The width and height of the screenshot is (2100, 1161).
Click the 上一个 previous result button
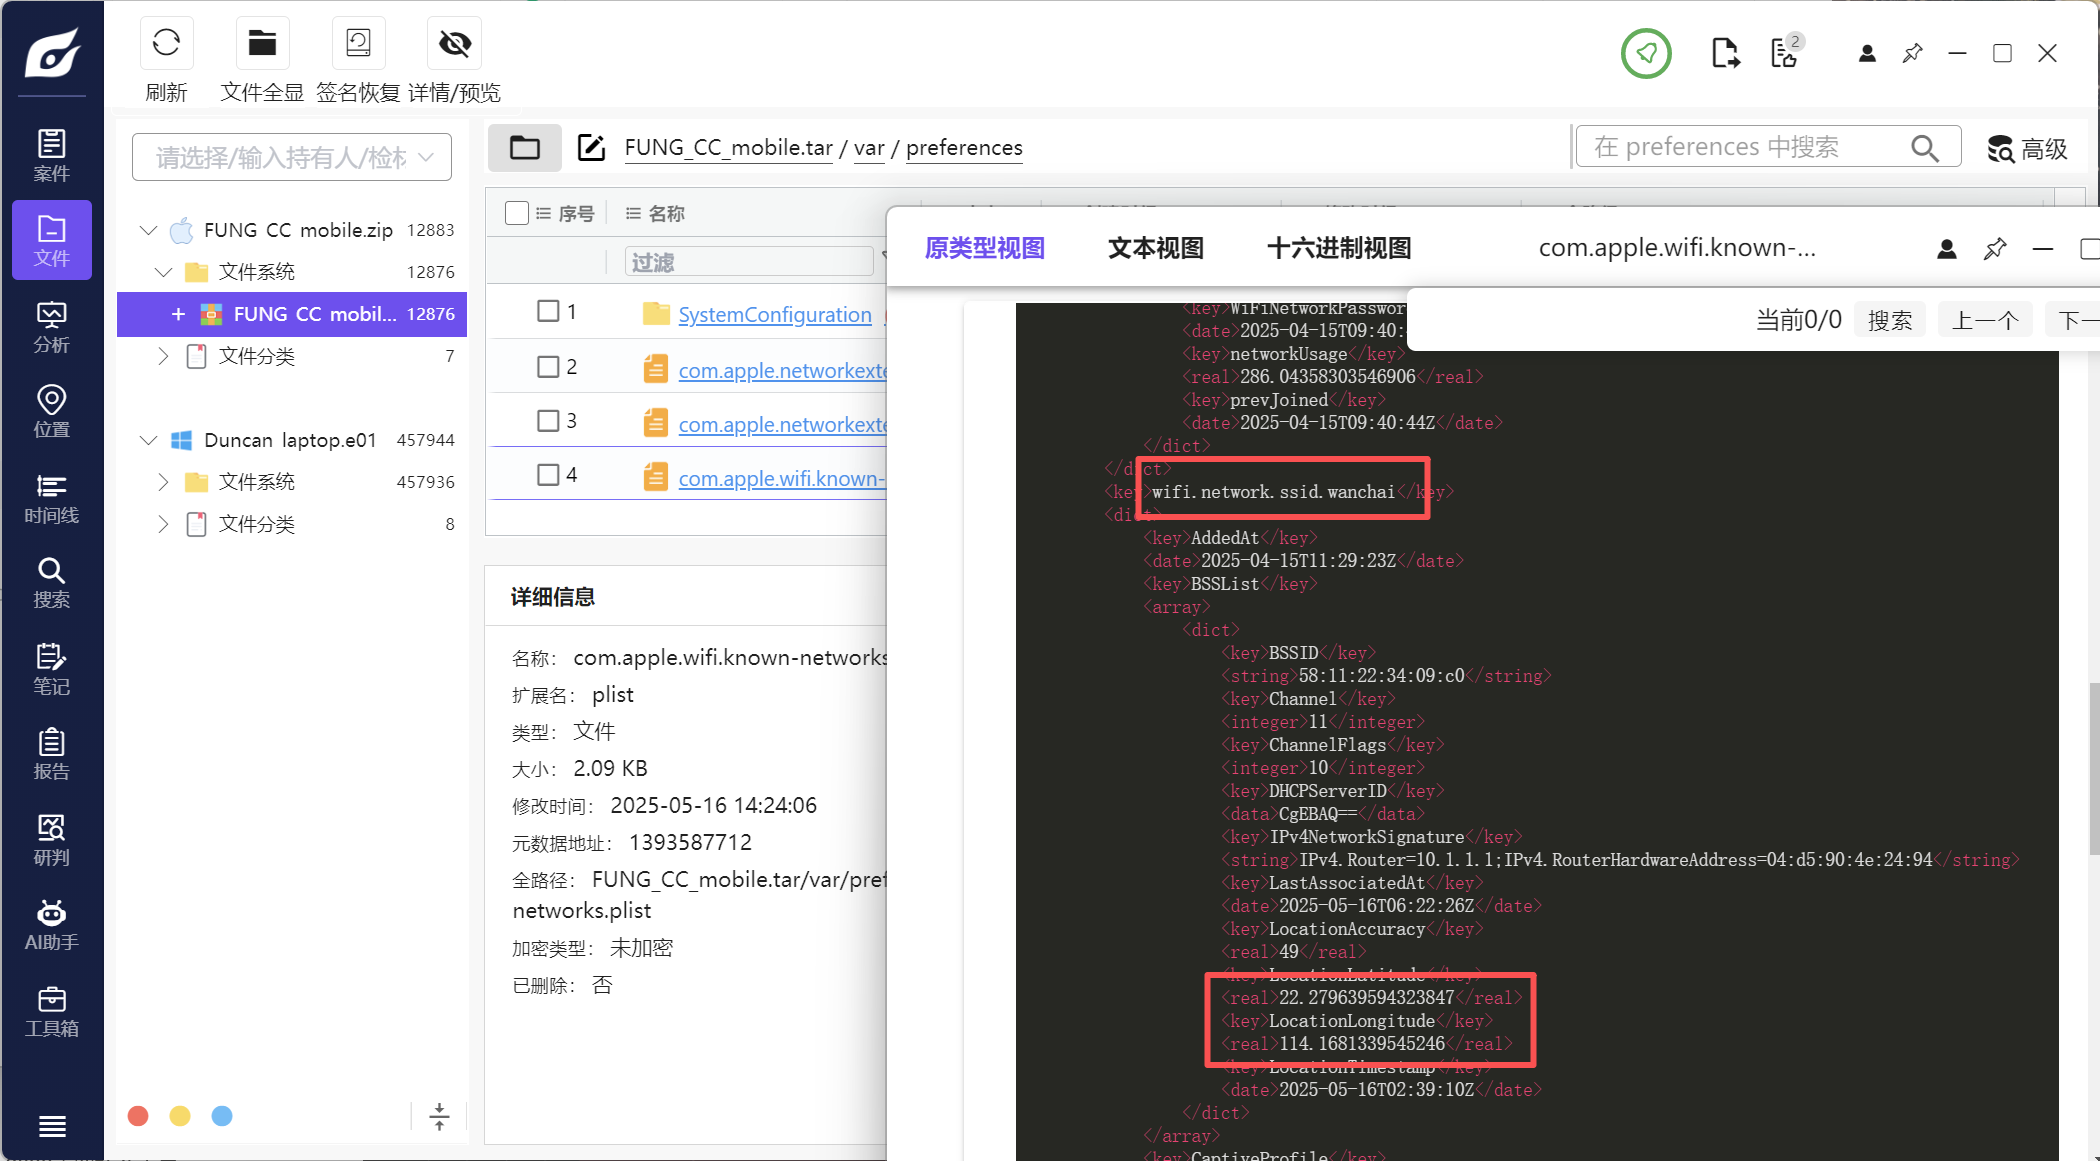1984,320
